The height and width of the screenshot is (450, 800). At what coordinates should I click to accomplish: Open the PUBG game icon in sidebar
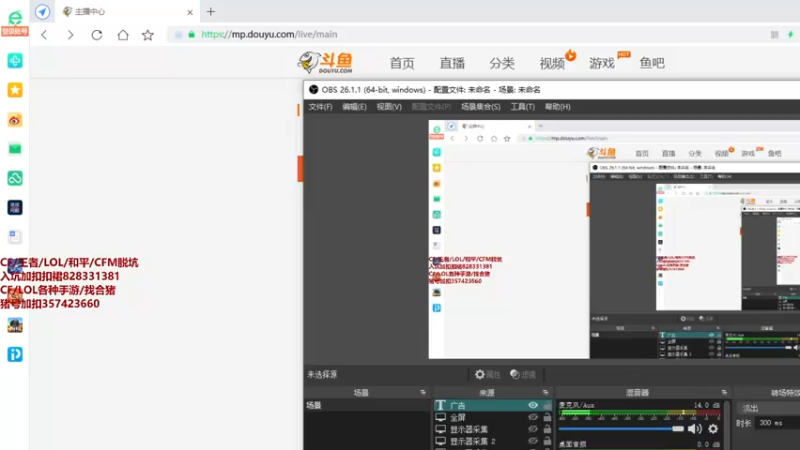tap(15, 325)
